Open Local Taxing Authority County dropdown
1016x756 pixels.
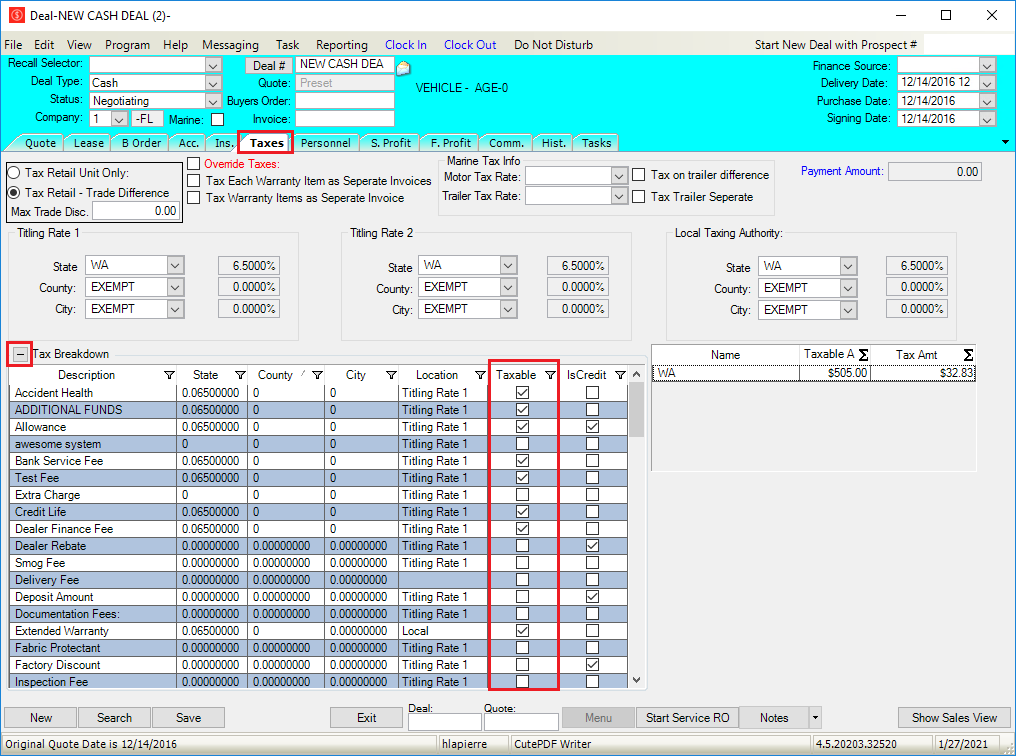[x=848, y=288]
